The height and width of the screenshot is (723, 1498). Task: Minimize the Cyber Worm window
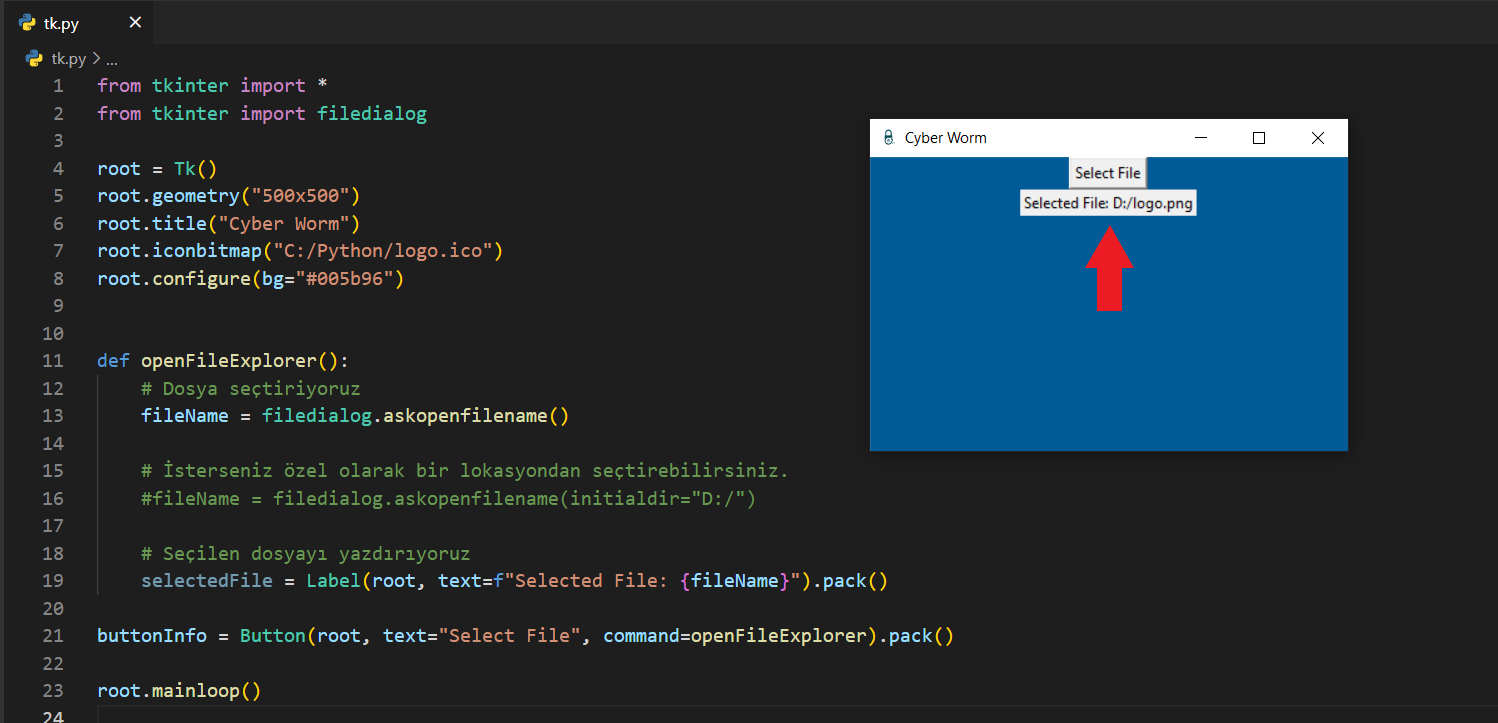(x=1201, y=138)
